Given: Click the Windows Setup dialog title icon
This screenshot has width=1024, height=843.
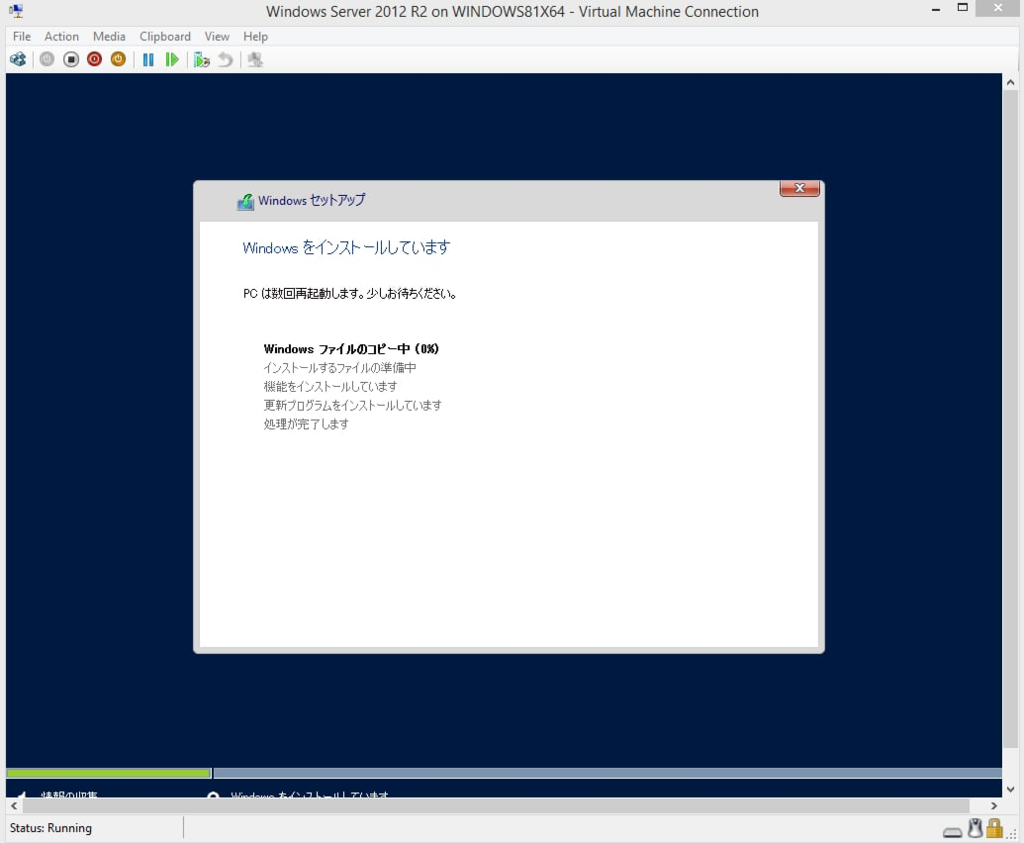Looking at the screenshot, I should [246, 202].
